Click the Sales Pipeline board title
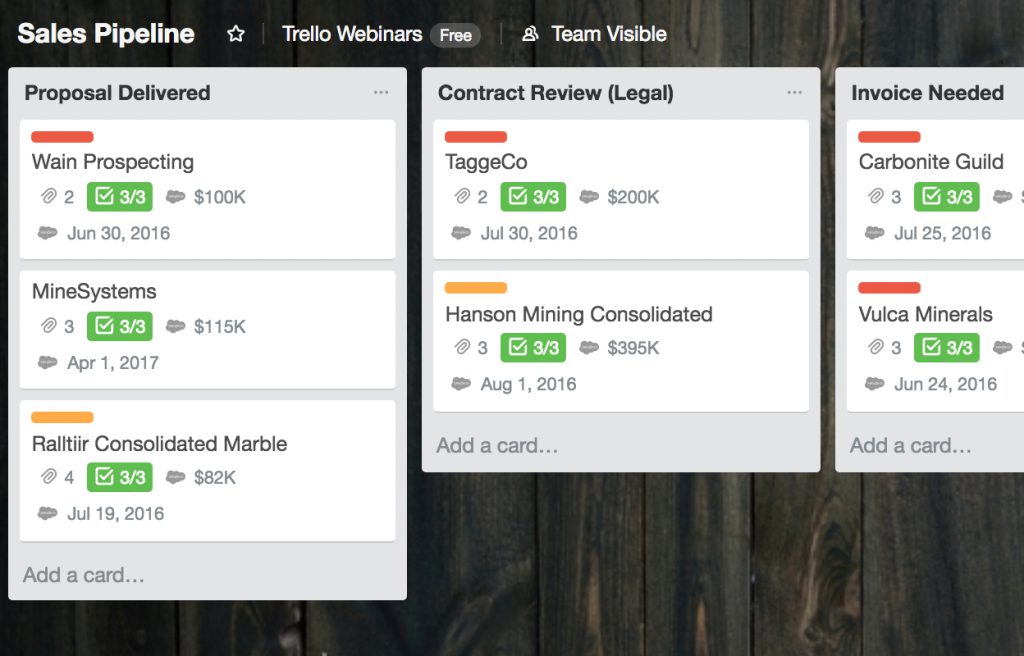The height and width of the screenshot is (656, 1024). click(106, 34)
